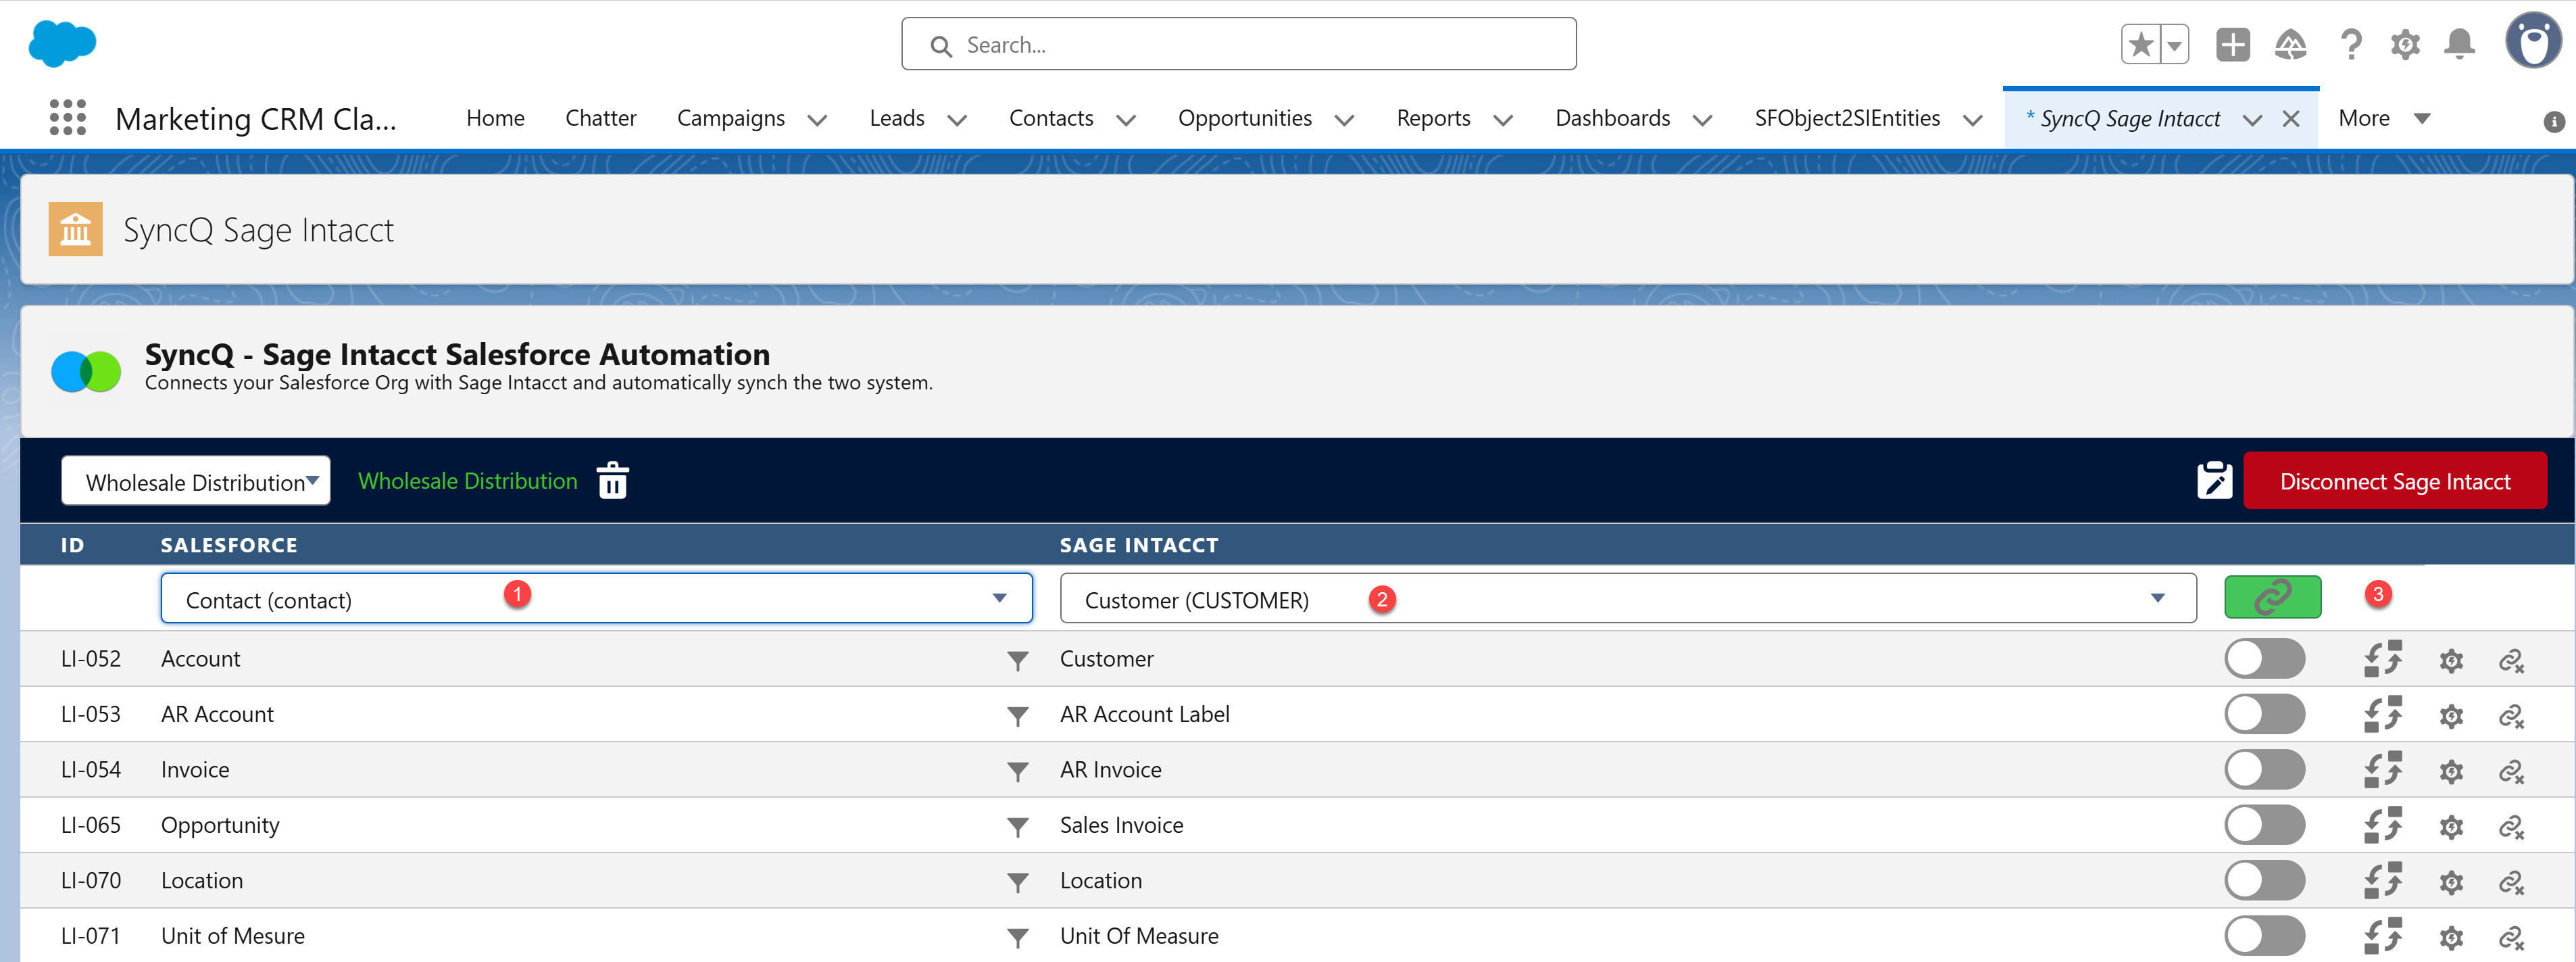
Task: Open the Setup gear in header
Action: click(2405, 45)
